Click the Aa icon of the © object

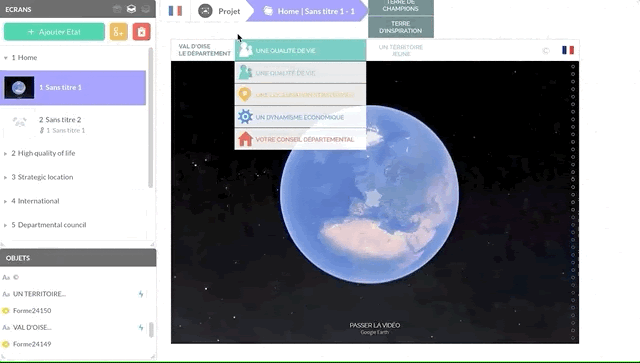pyautogui.click(x=6, y=277)
